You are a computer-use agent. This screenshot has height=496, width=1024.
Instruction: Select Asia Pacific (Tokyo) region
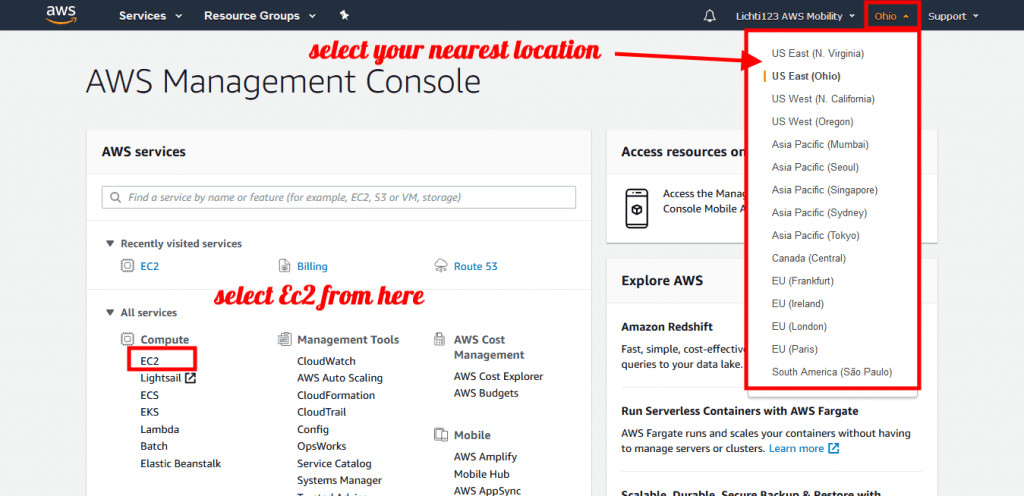click(x=816, y=235)
